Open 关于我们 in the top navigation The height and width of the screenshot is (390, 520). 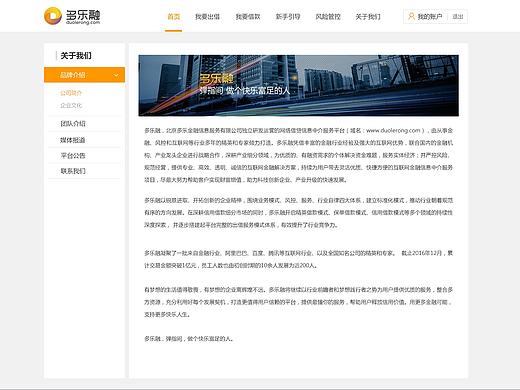[368, 17]
